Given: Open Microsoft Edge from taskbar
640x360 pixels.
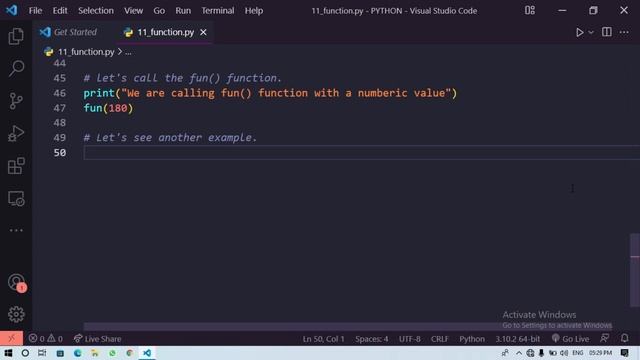Looking at the screenshot, I should click(x=78, y=353).
